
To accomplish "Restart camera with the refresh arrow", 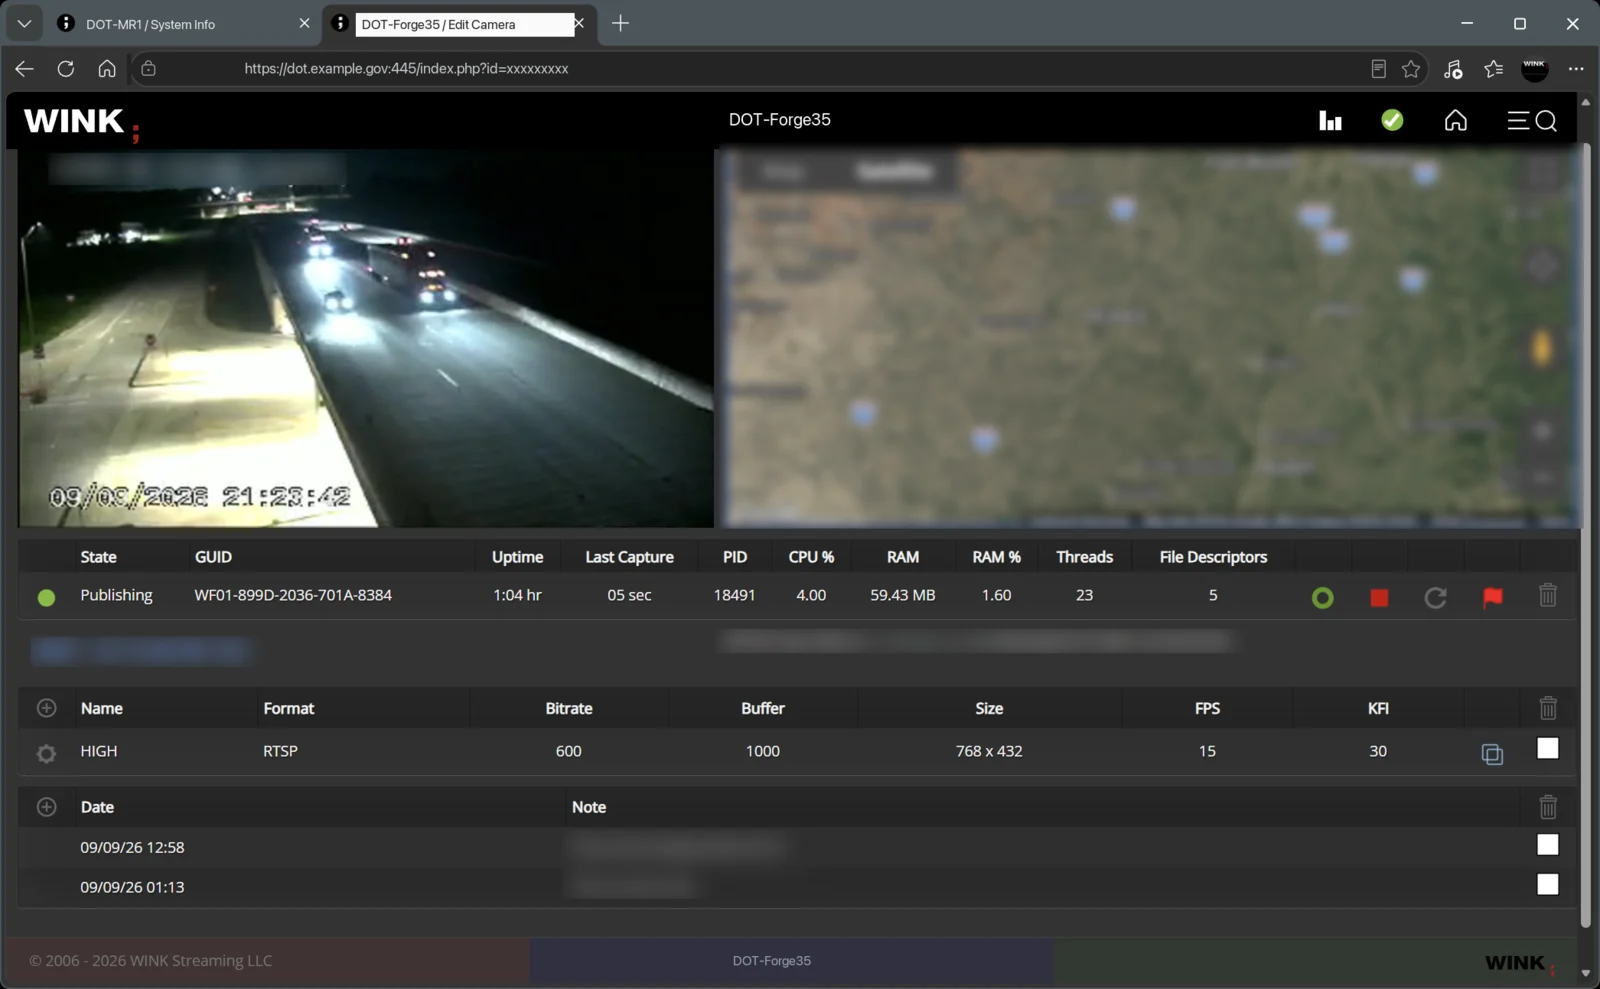I will 1435,598.
